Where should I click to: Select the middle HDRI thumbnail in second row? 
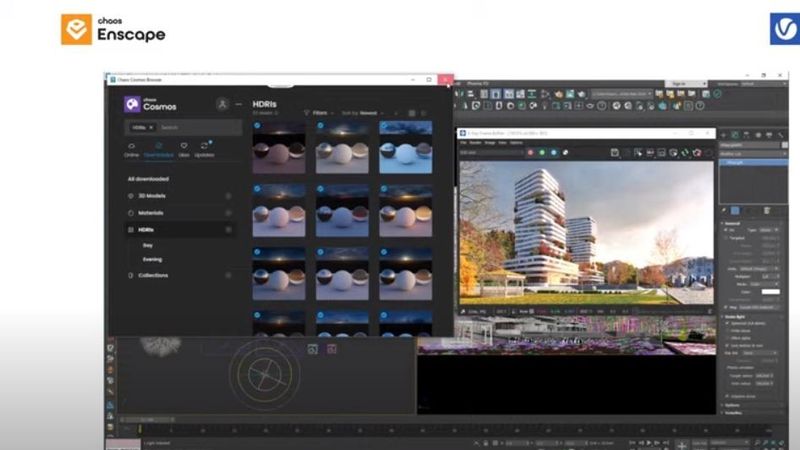[342, 211]
